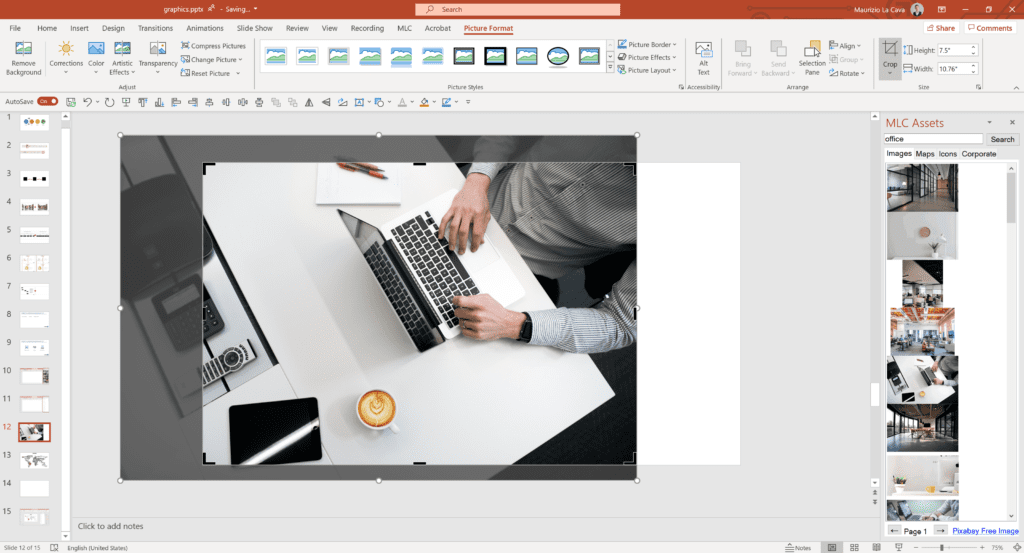This screenshot has height=553, width=1024.
Task: Switch to Slide Sorter view icon
Action: pos(855,548)
